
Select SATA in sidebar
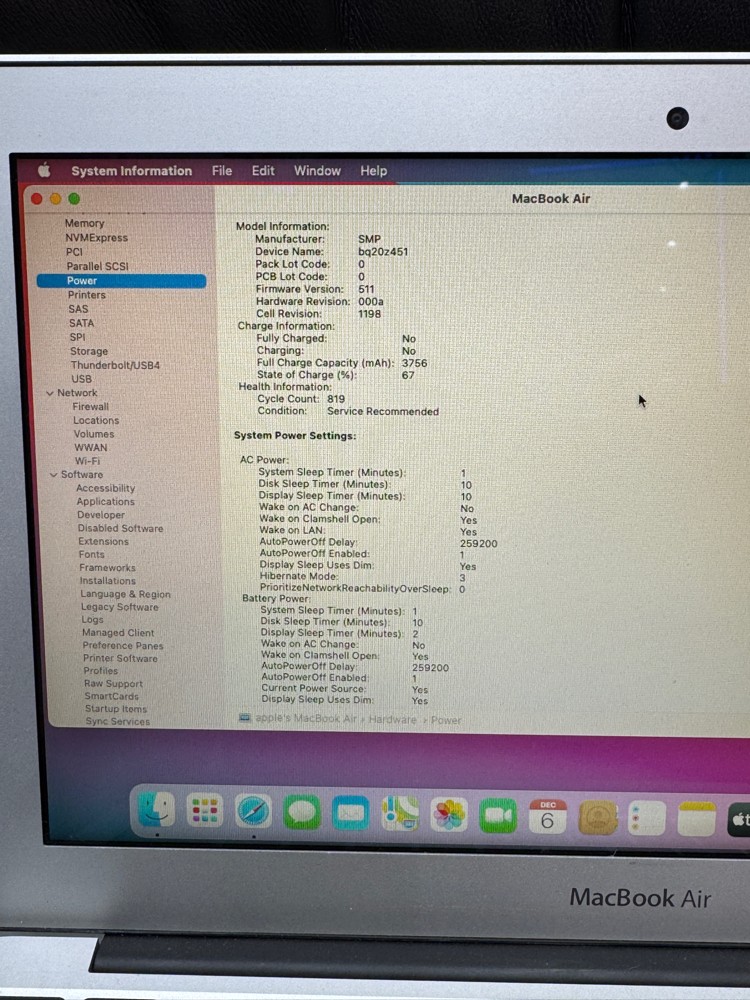[x=82, y=323]
